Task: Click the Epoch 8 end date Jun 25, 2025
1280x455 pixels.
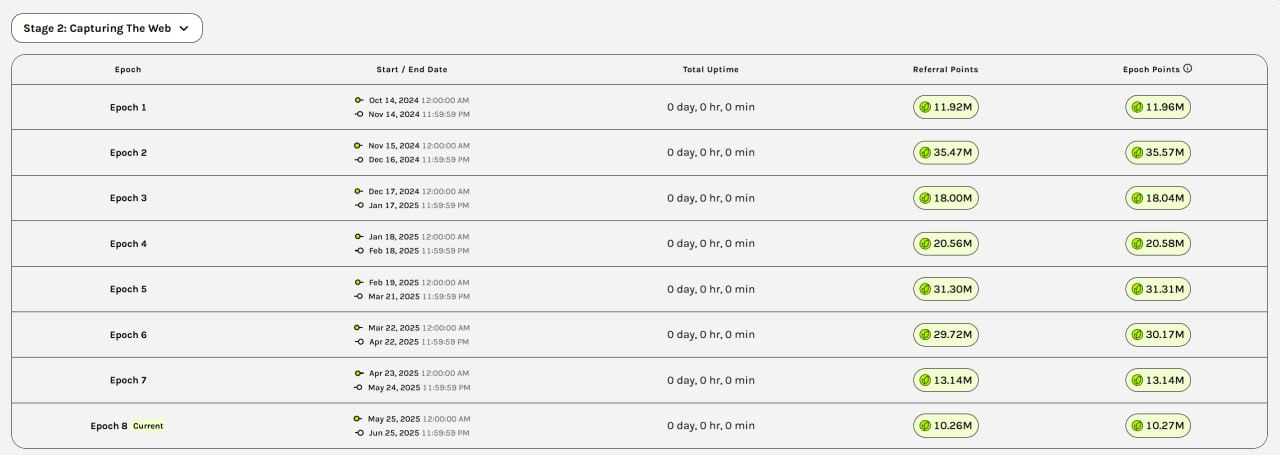Action: (x=394, y=433)
